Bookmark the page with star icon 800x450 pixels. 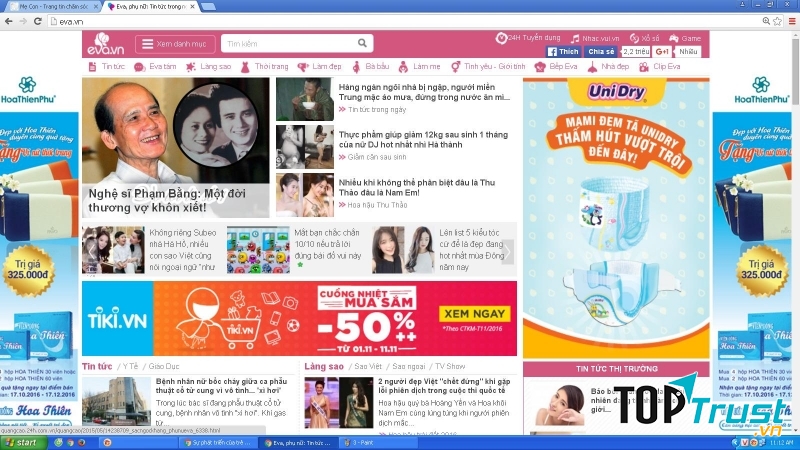point(776,20)
